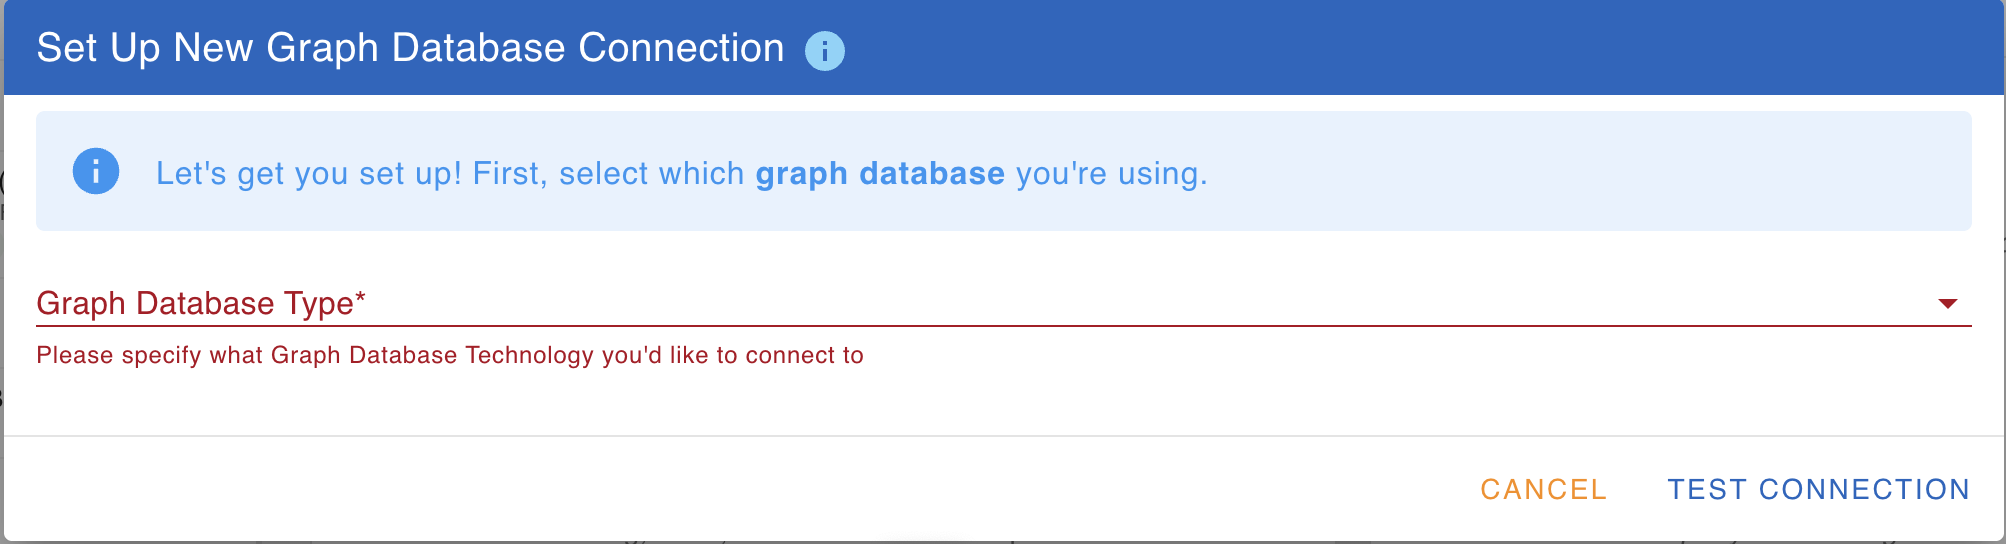The width and height of the screenshot is (2006, 544).
Task: Click the required asterisk after Graph Database Type
Action: point(360,298)
